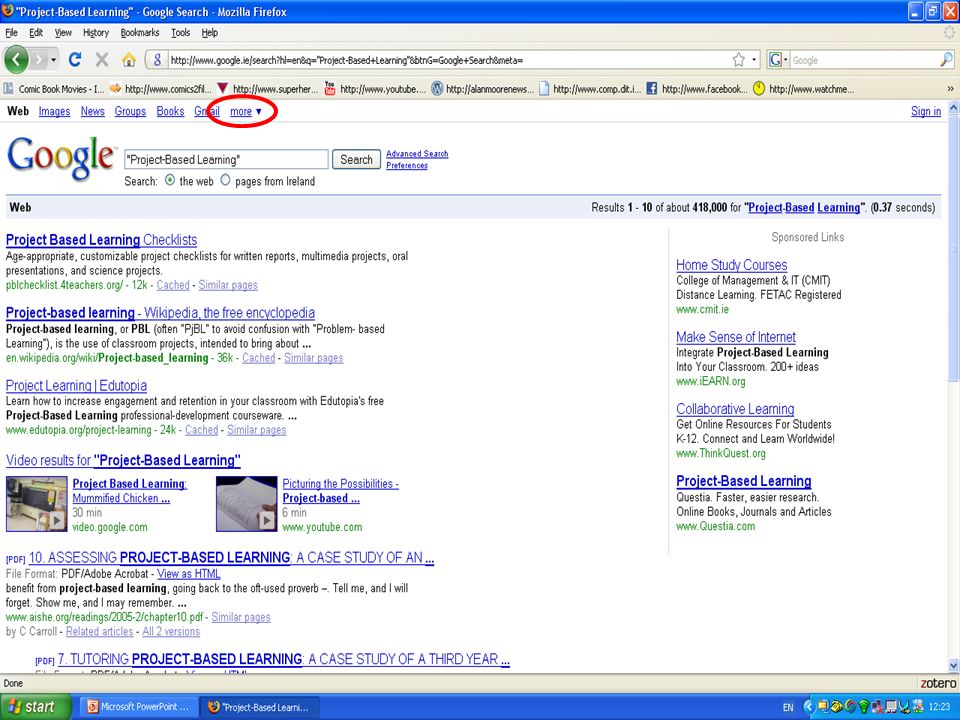960x720 pixels.
Task: Open the superhero bookmark with red triangle icon
Action: (x=268, y=89)
